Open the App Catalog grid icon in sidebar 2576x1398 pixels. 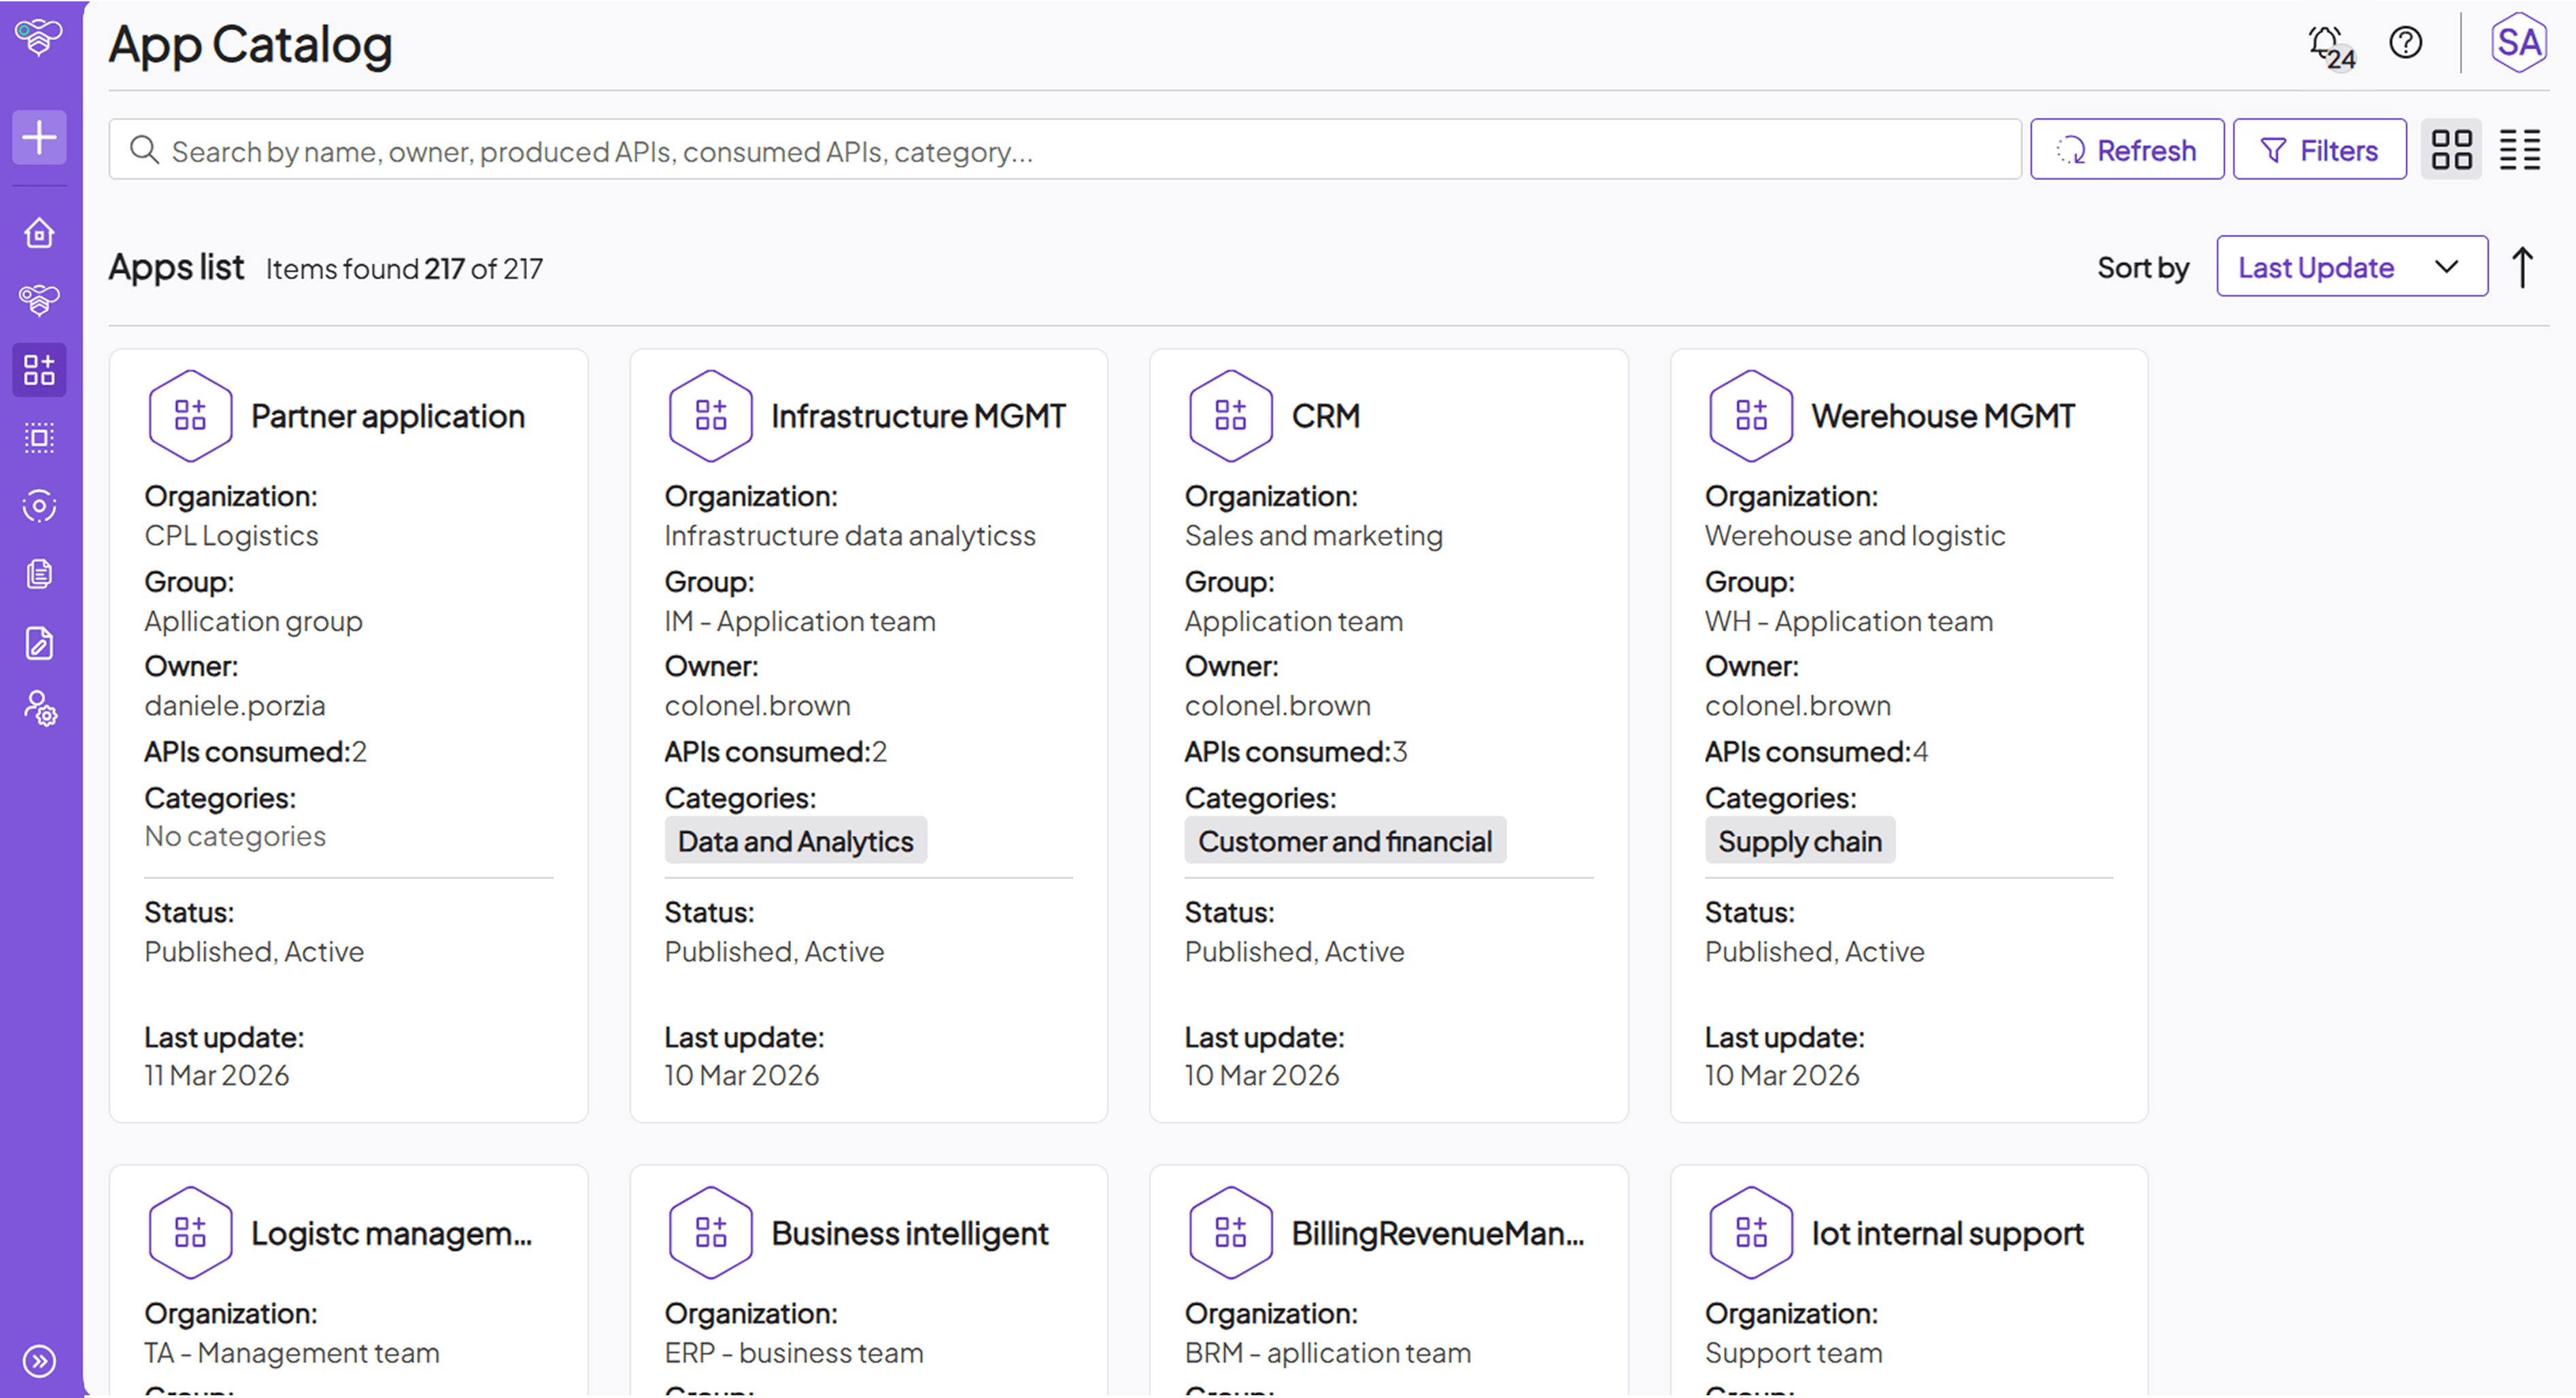click(x=39, y=369)
